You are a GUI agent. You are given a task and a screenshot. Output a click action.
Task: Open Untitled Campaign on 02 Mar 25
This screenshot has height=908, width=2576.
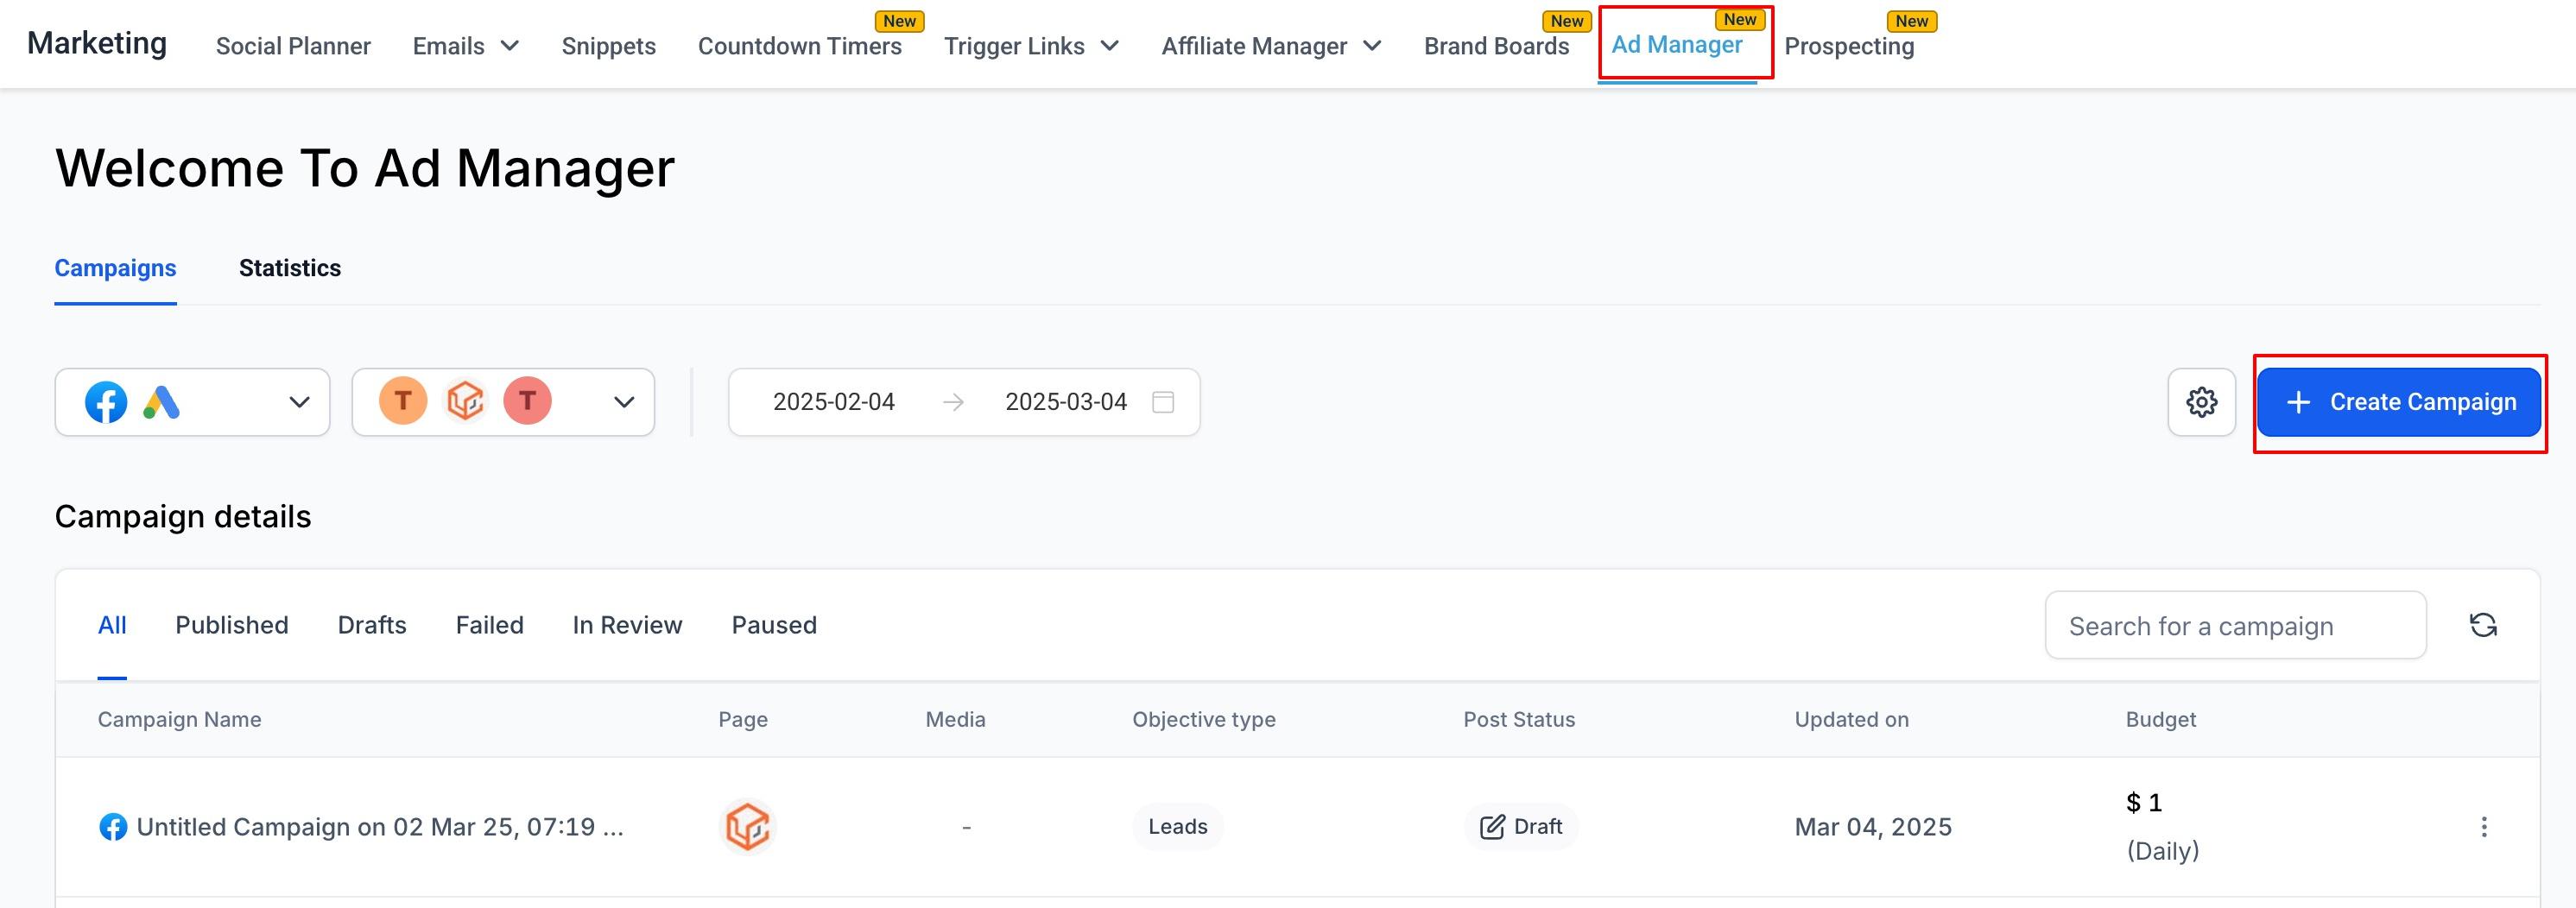[x=380, y=827]
